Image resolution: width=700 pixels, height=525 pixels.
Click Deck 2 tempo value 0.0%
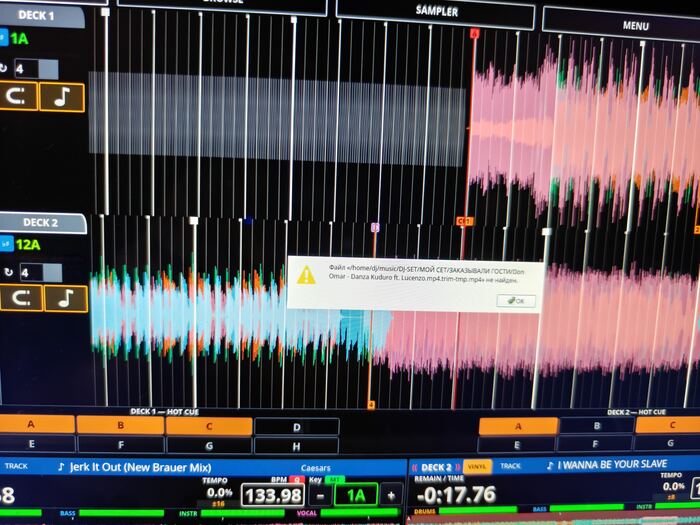point(673,486)
